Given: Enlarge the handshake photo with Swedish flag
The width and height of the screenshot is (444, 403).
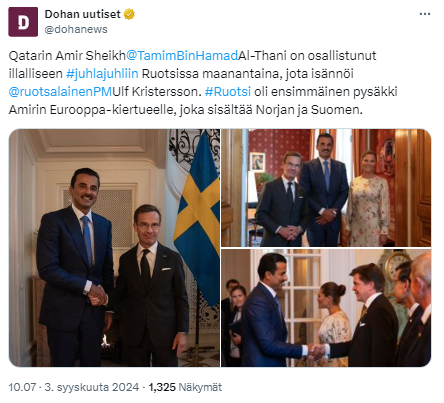Looking at the screenshot, I should (x=114, y=248).
